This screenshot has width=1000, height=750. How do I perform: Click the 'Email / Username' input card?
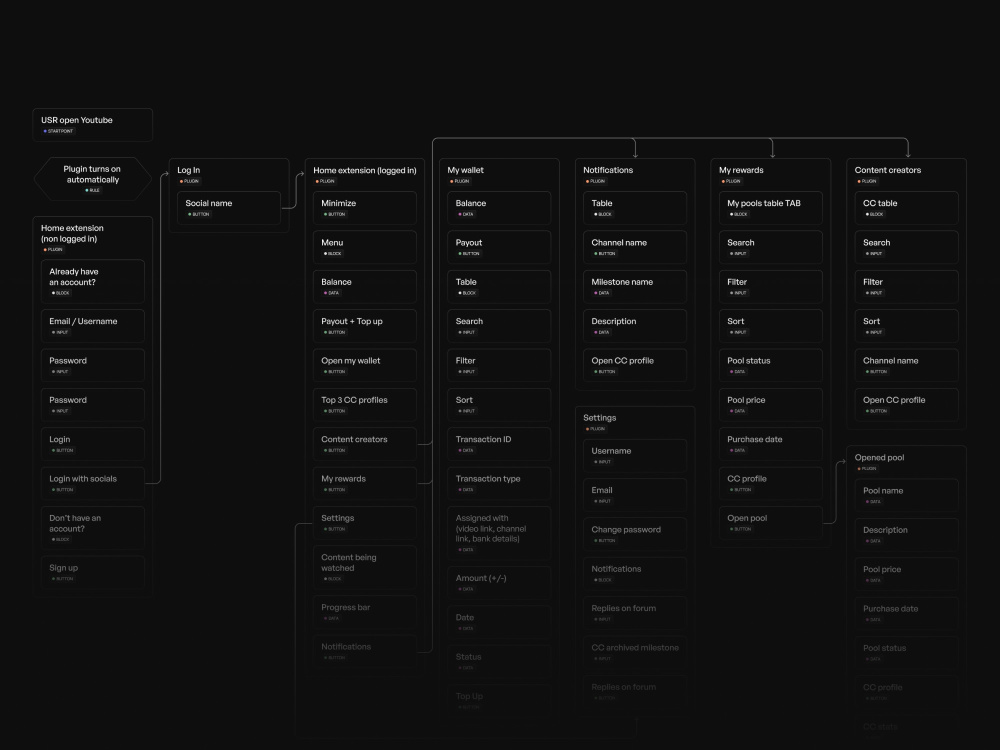[92, 326]
